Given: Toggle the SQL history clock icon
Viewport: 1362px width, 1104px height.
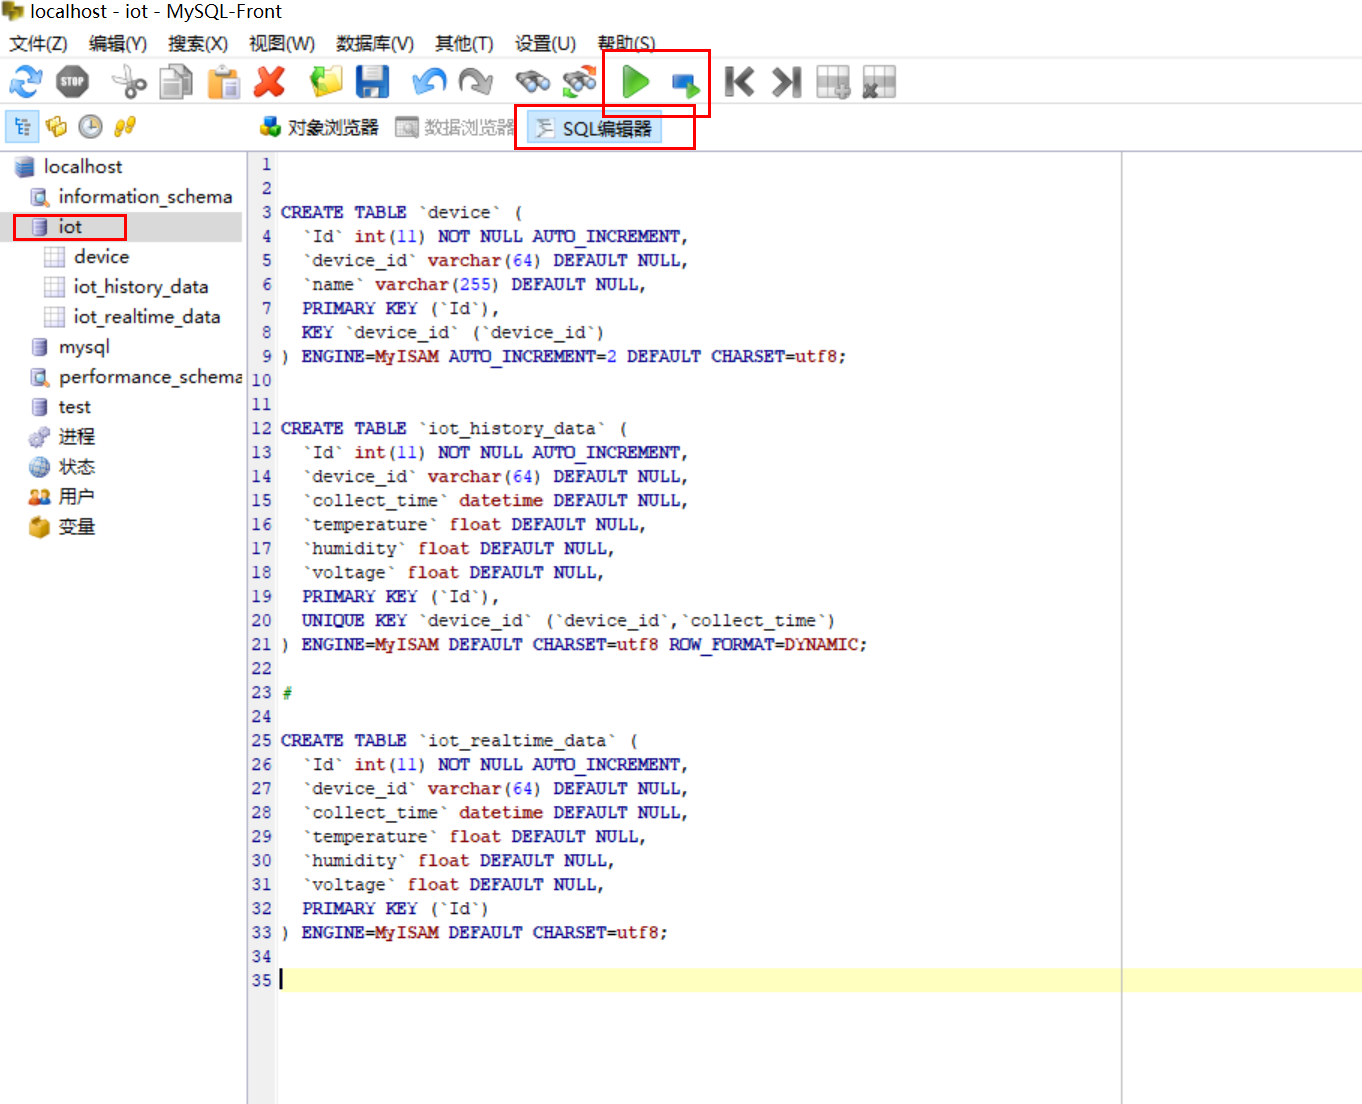Looking at the screenshot, I should click(x=90, y=127).
